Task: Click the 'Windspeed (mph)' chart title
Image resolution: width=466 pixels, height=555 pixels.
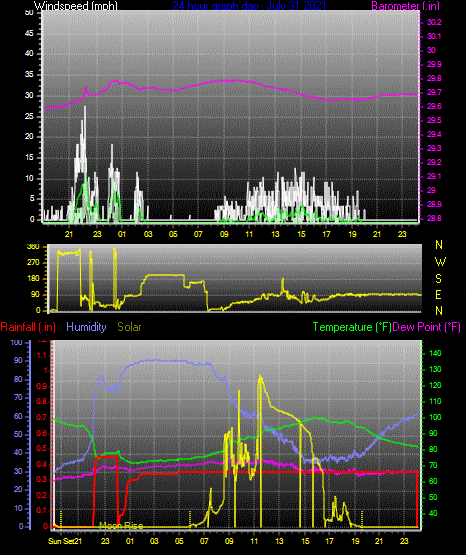Action: point(76,6)
